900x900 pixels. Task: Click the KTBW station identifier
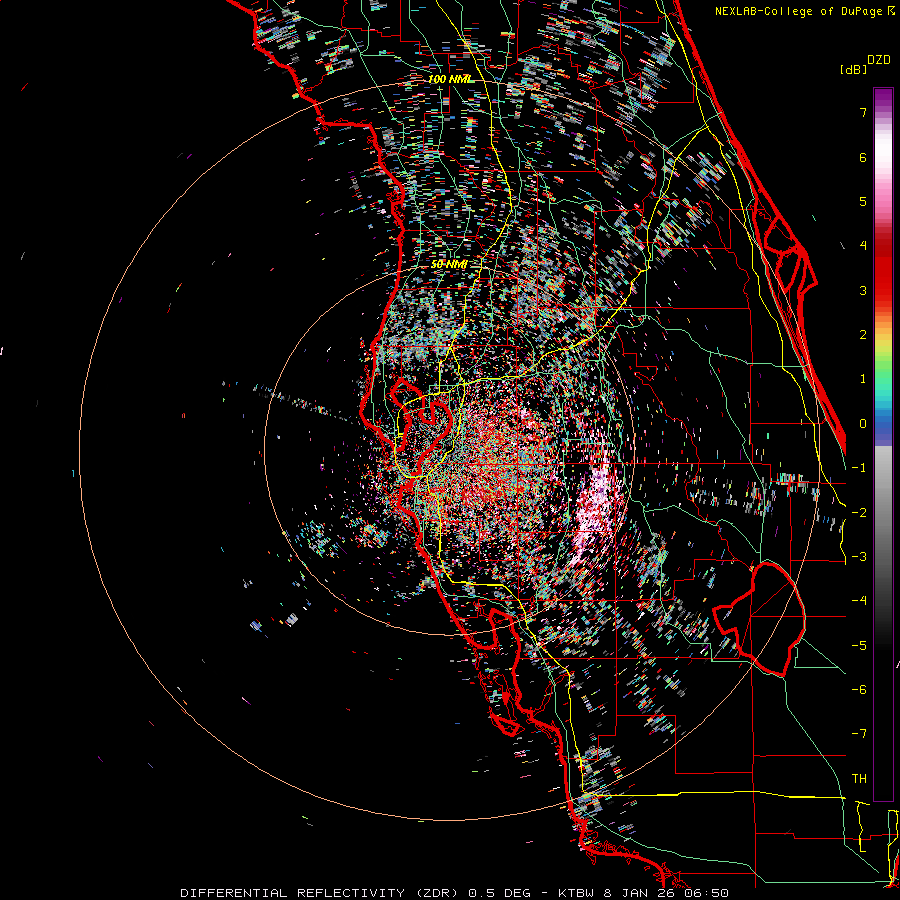pyautogui.click(x=576, y=893)
